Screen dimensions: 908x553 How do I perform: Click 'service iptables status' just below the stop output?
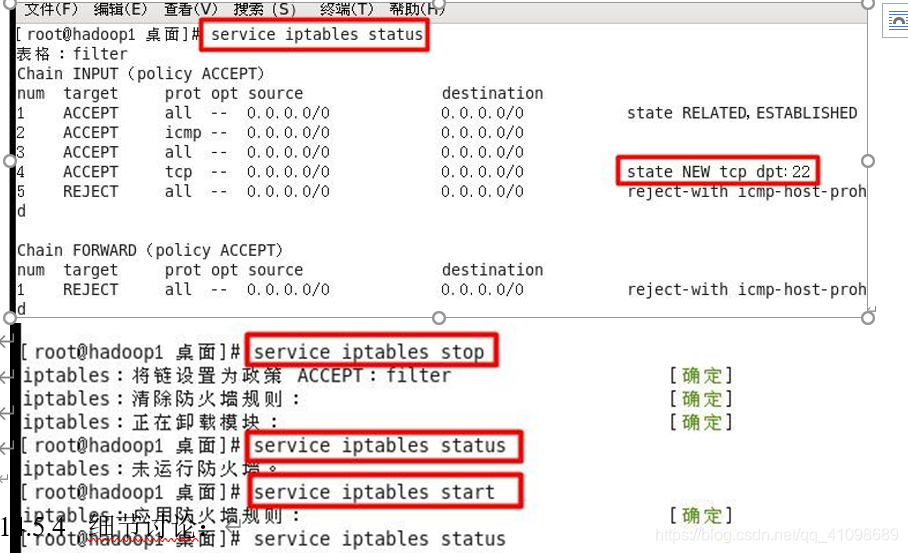point(379,445)
